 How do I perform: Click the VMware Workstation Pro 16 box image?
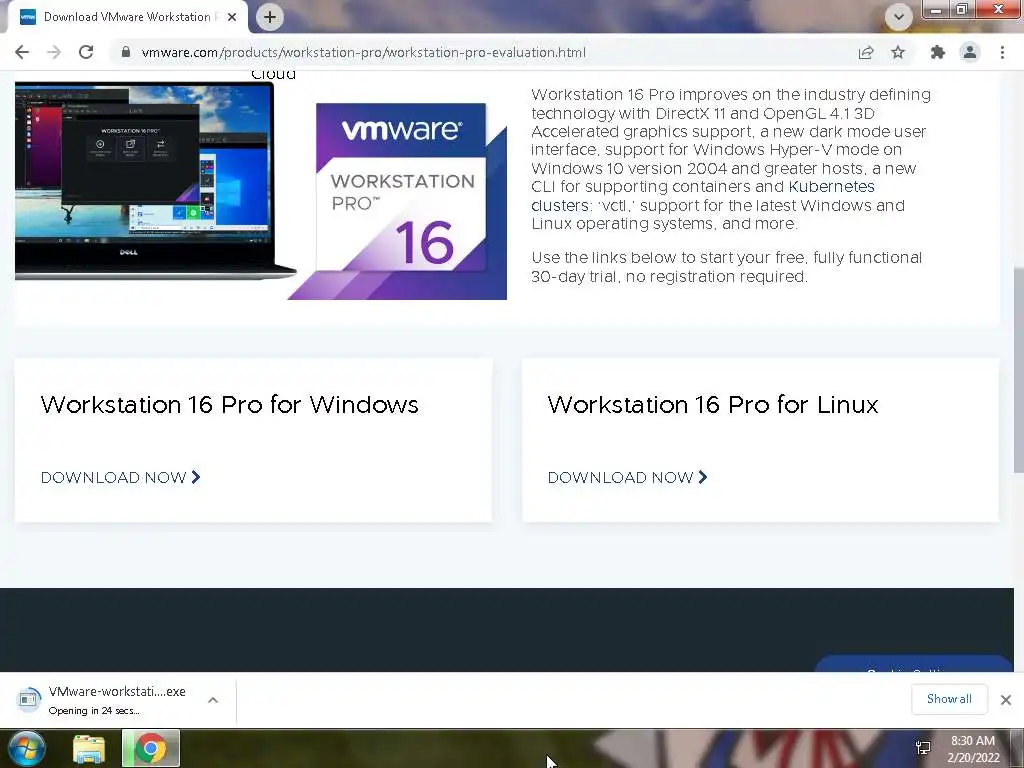tap(398, 201)
